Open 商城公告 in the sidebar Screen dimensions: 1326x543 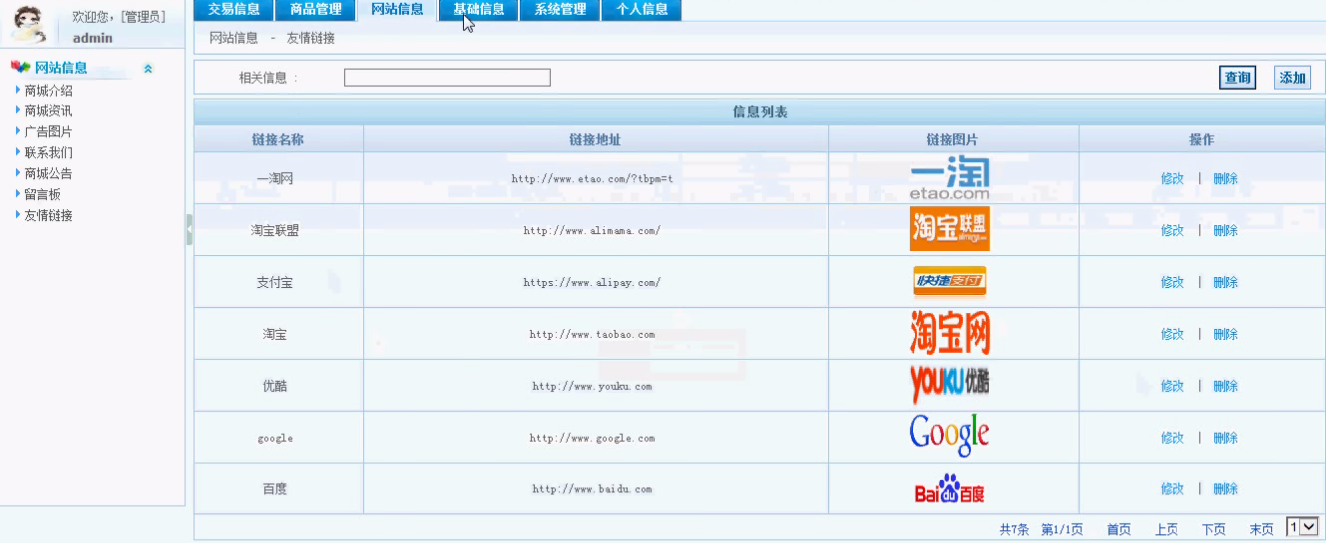[x=48, y=173]
